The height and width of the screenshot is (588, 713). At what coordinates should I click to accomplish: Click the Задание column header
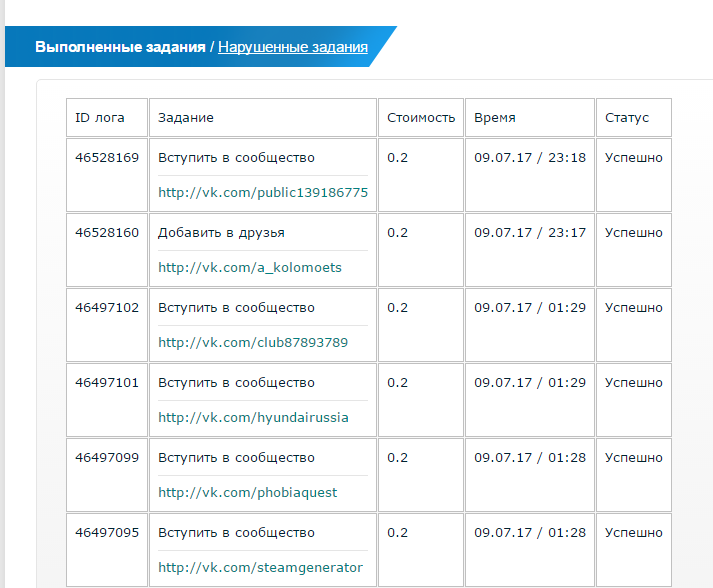point(263,117)
